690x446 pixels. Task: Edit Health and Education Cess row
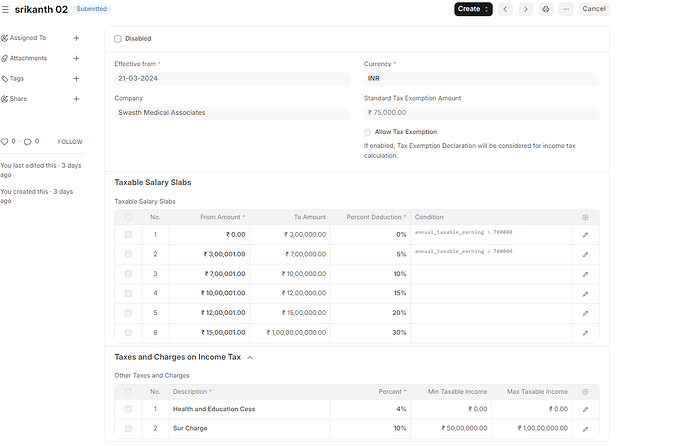pyautogui.click(x=585, y=409)
